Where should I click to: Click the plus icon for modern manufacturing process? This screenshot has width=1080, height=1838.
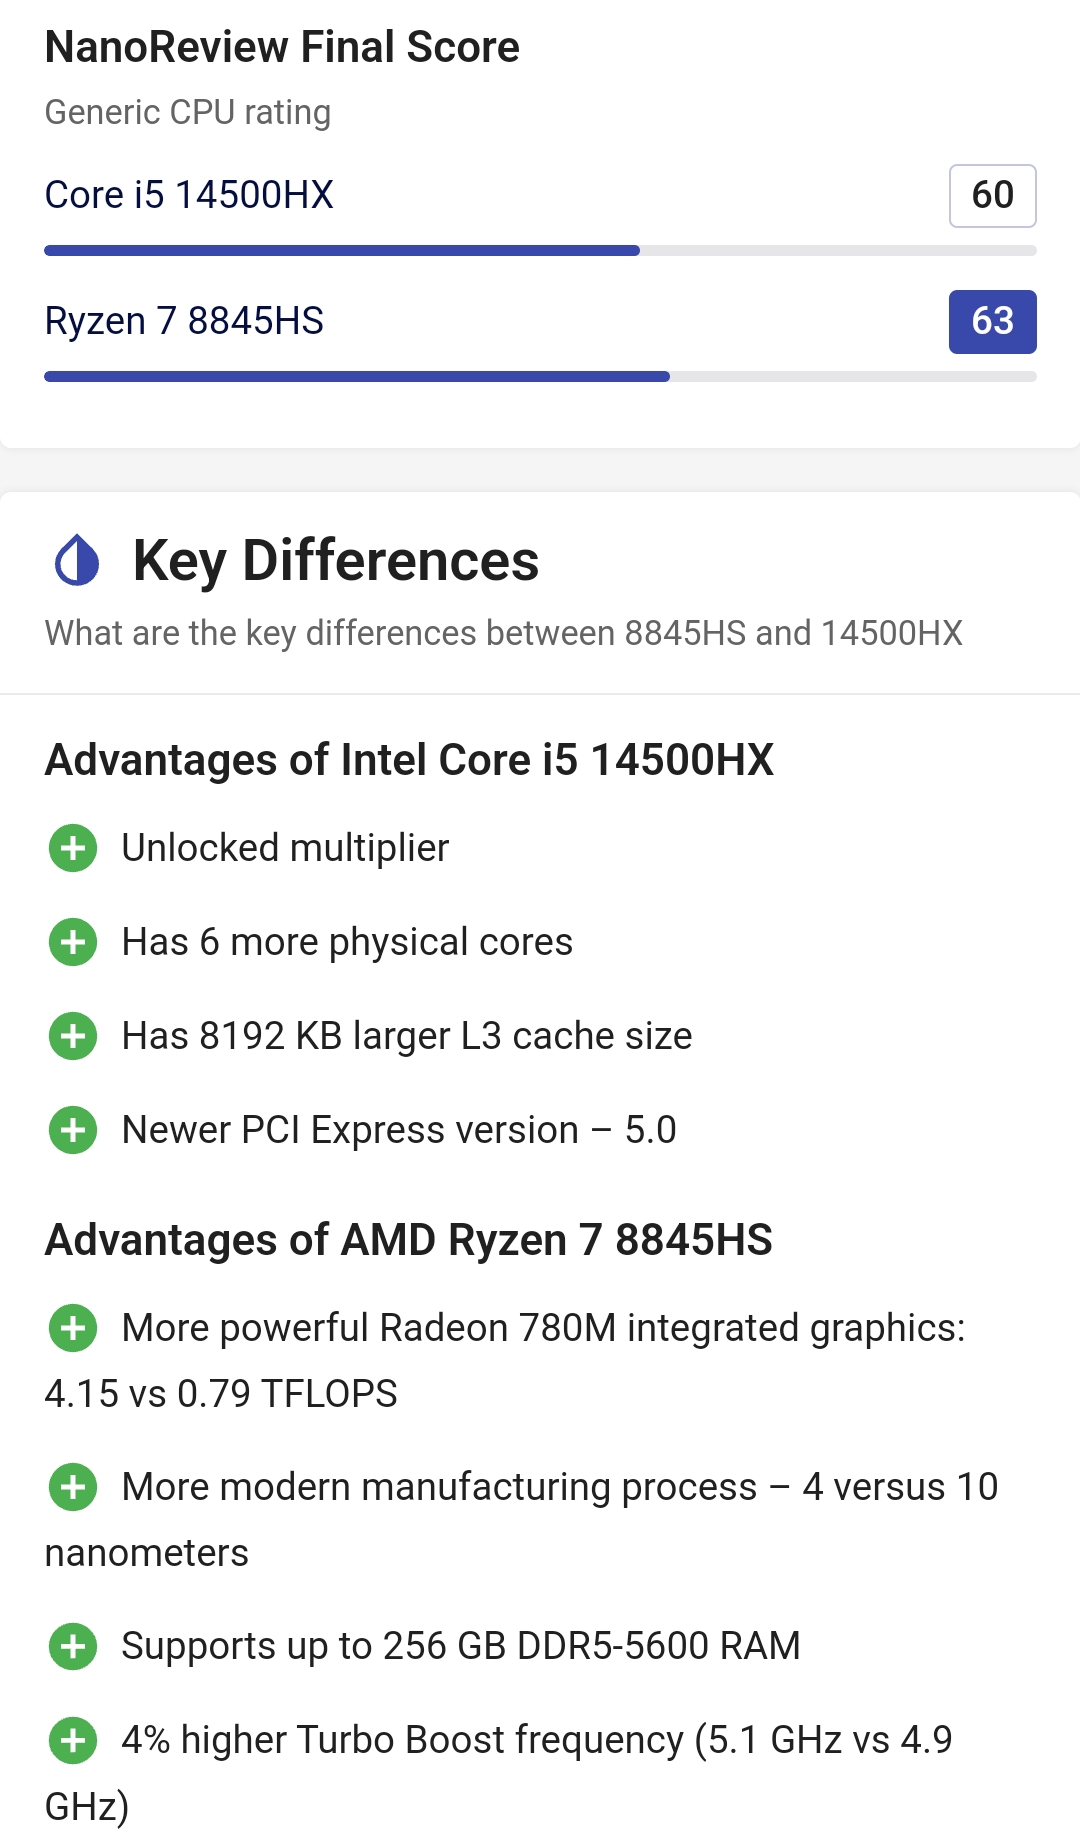point(73,1487)
